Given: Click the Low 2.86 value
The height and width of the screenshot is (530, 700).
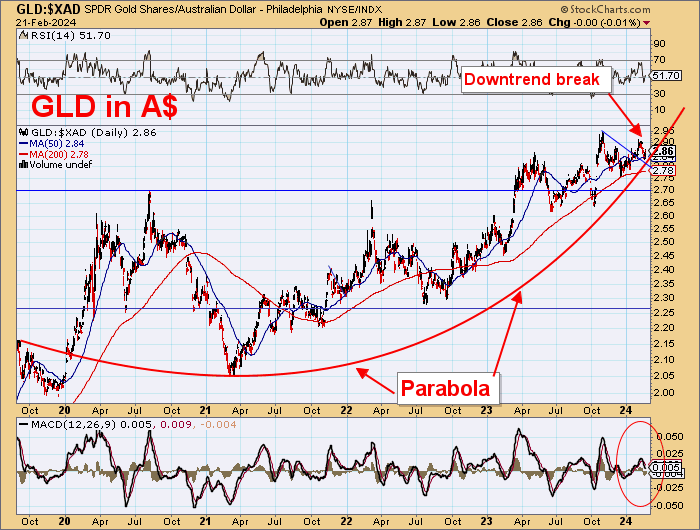Looking at the screenshot, I should [456, 22].
